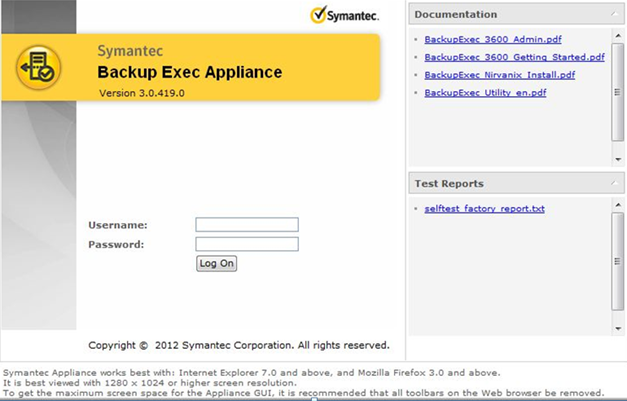
Task: Click the toolbar removal recommendation line
Action: [304, 393]
